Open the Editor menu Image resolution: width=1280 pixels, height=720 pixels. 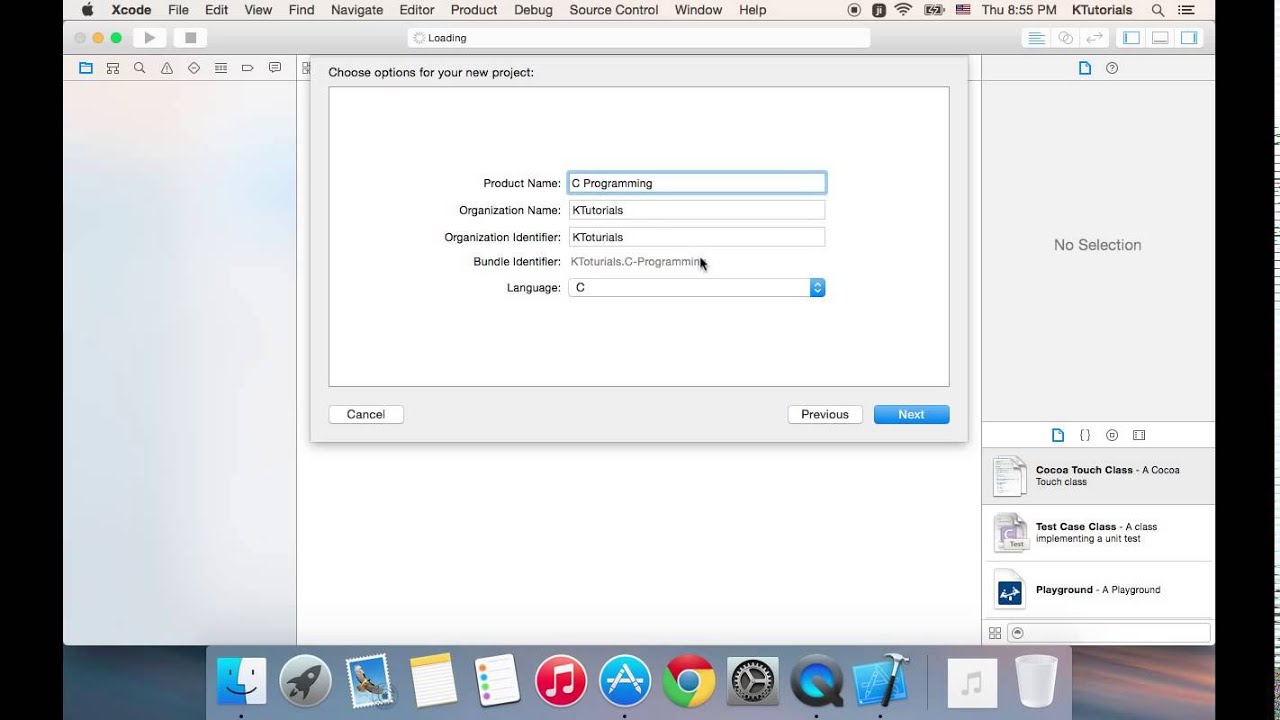(x=417, y=10)
